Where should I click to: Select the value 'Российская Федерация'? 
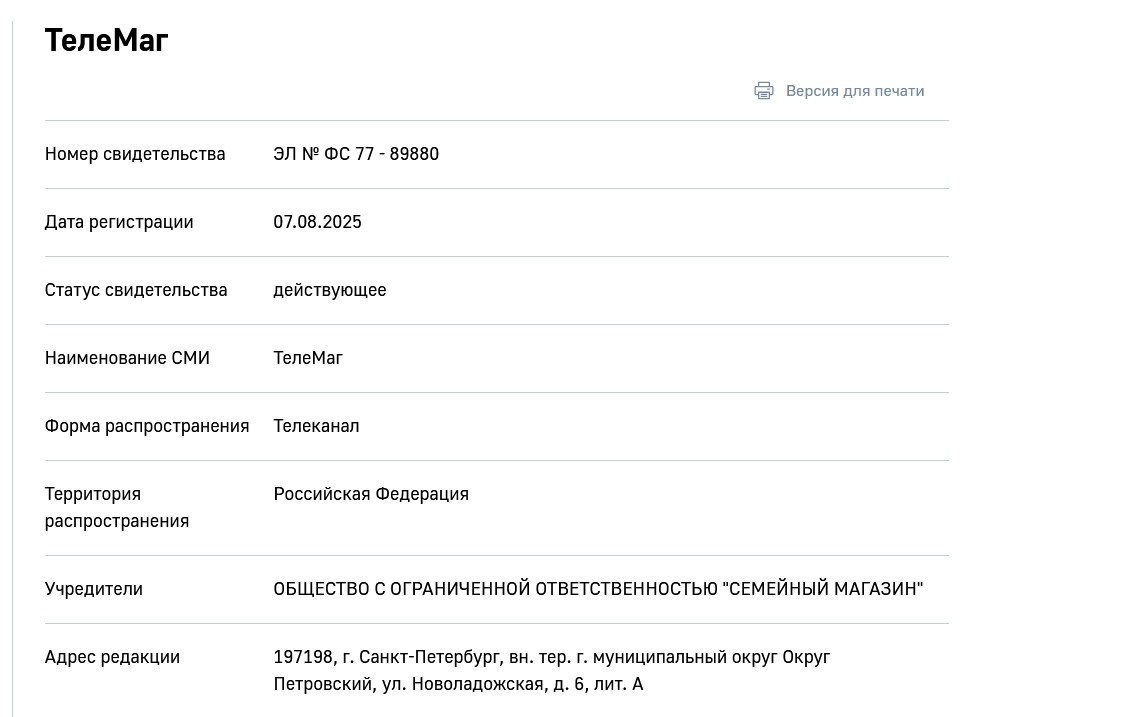[x=371, y=494]
